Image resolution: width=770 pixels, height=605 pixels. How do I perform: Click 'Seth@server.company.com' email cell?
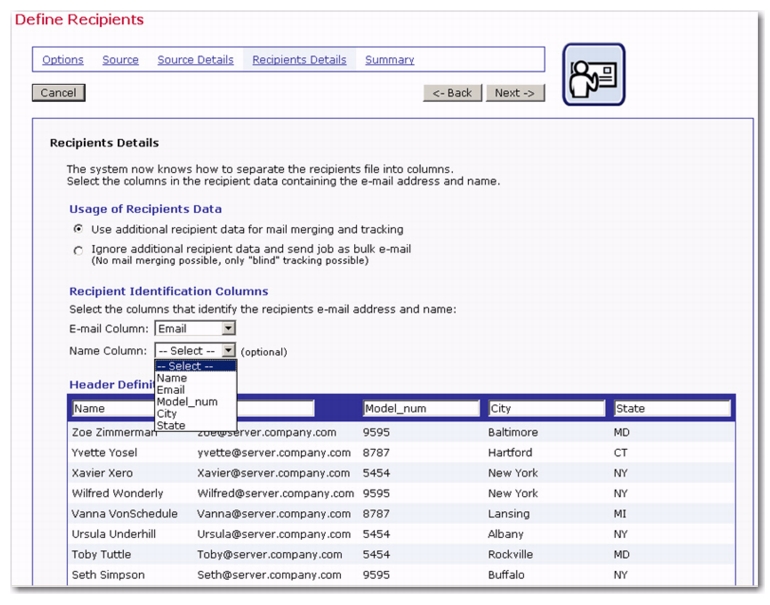(269, 575)
